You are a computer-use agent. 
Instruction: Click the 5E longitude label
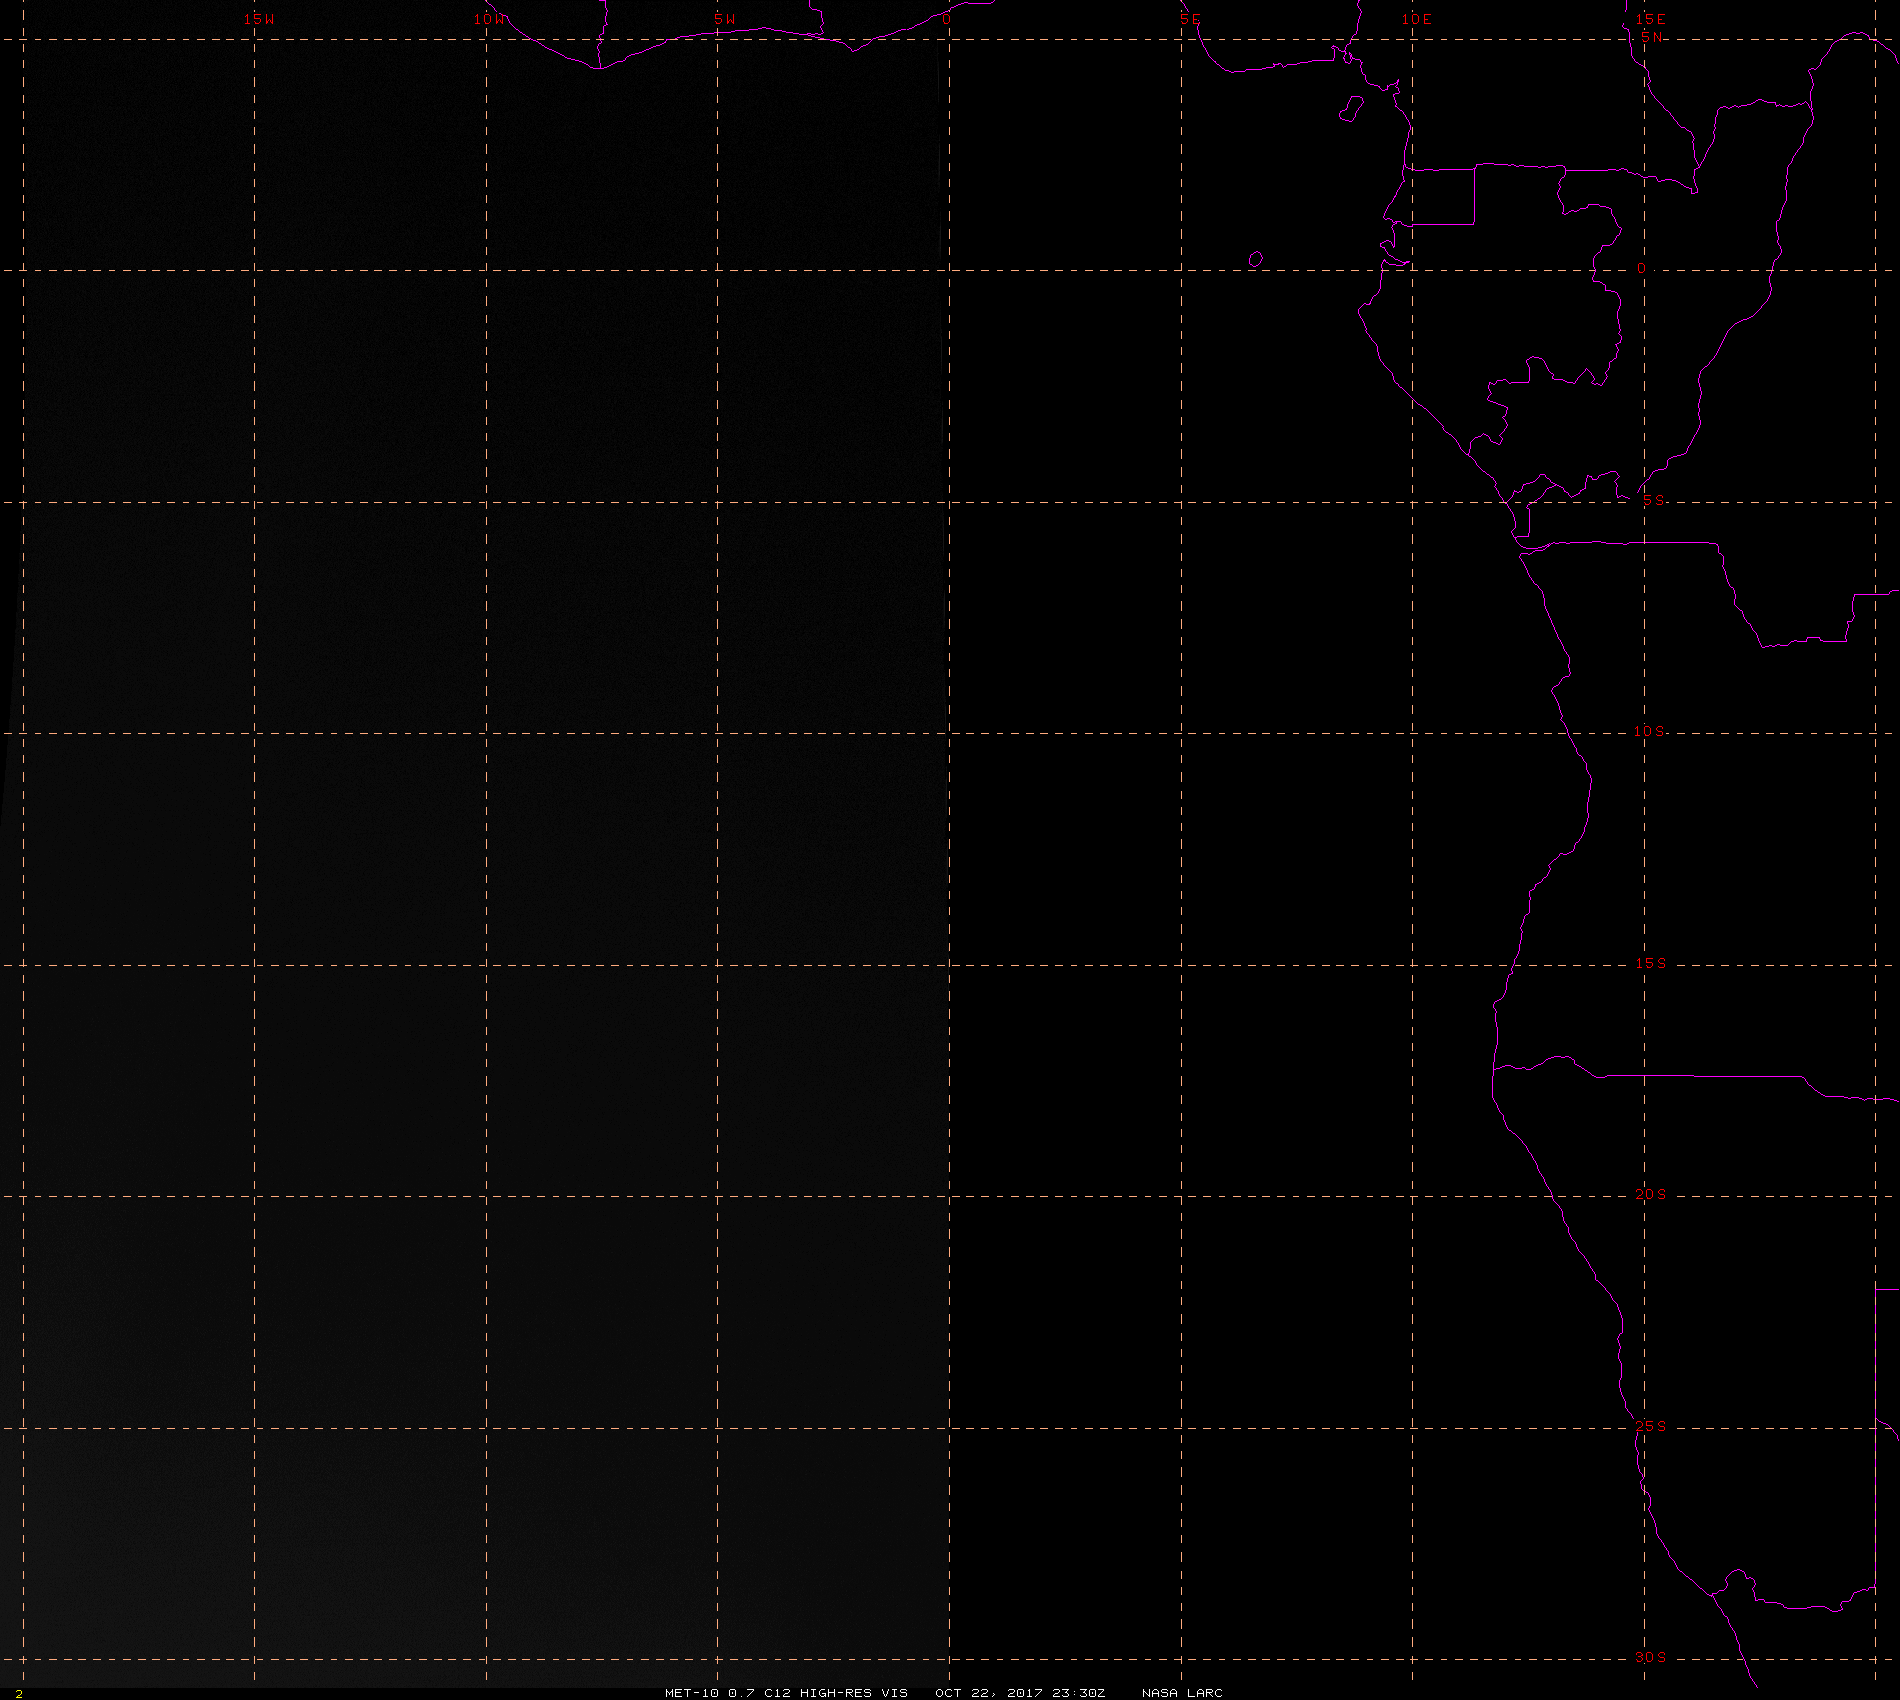click(x=1190, y=19)
